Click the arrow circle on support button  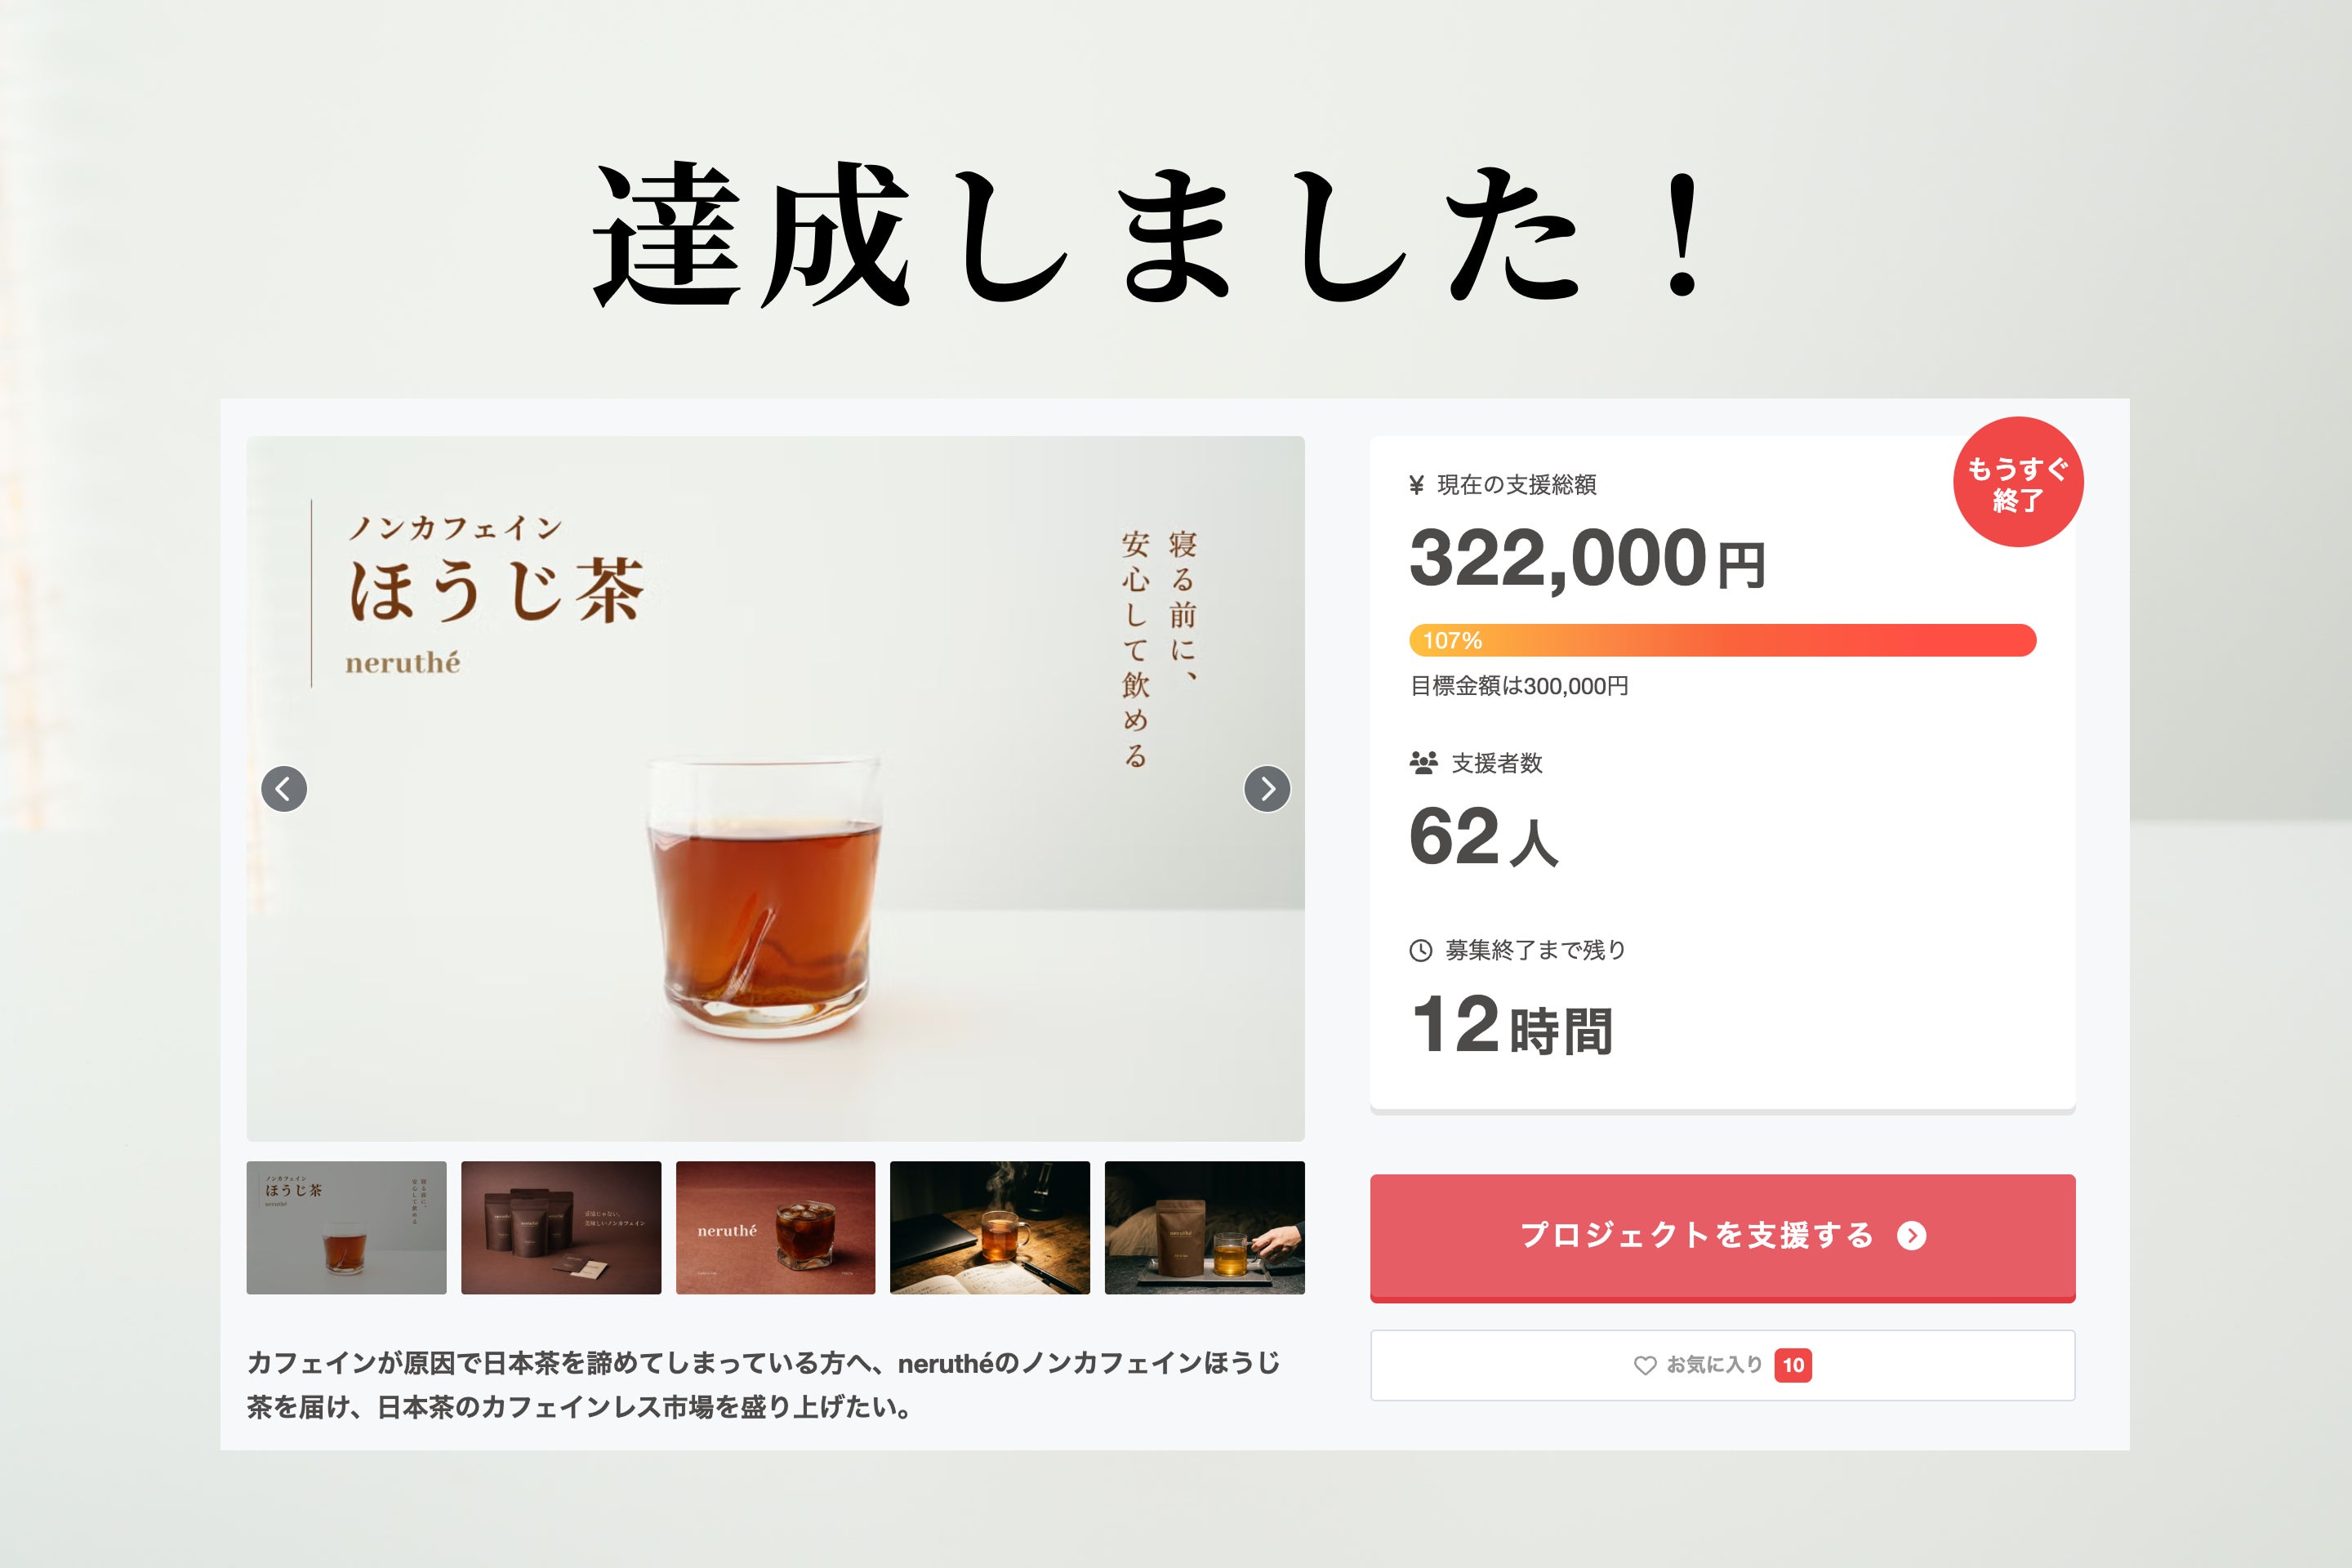pos(1911,1236)
